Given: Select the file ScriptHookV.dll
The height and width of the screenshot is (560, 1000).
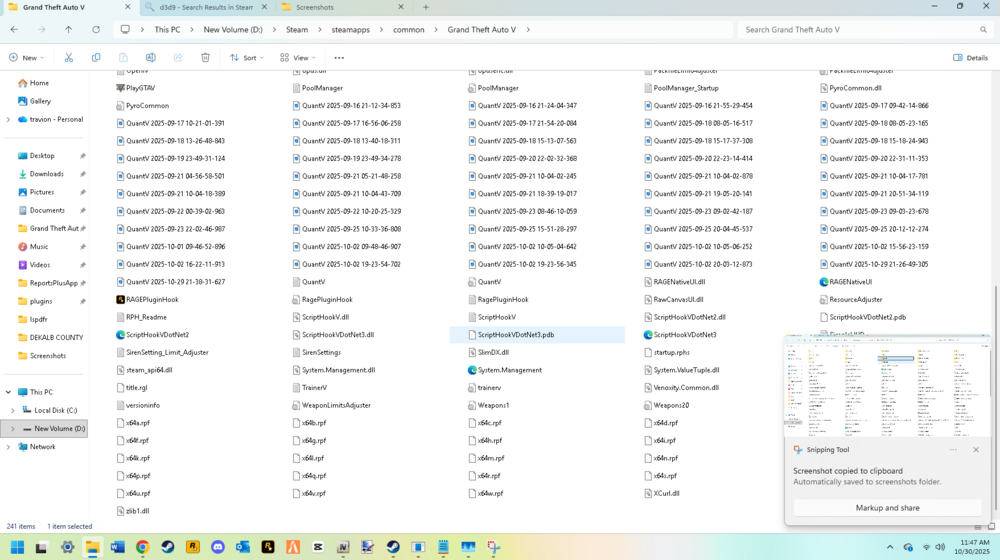Looking at the screenshot, I should pos(321,317).
